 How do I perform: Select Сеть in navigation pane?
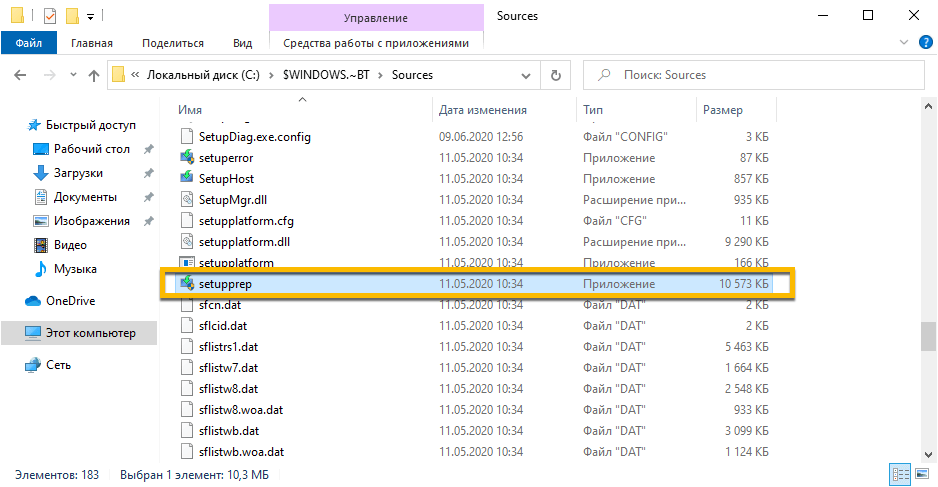58,365
